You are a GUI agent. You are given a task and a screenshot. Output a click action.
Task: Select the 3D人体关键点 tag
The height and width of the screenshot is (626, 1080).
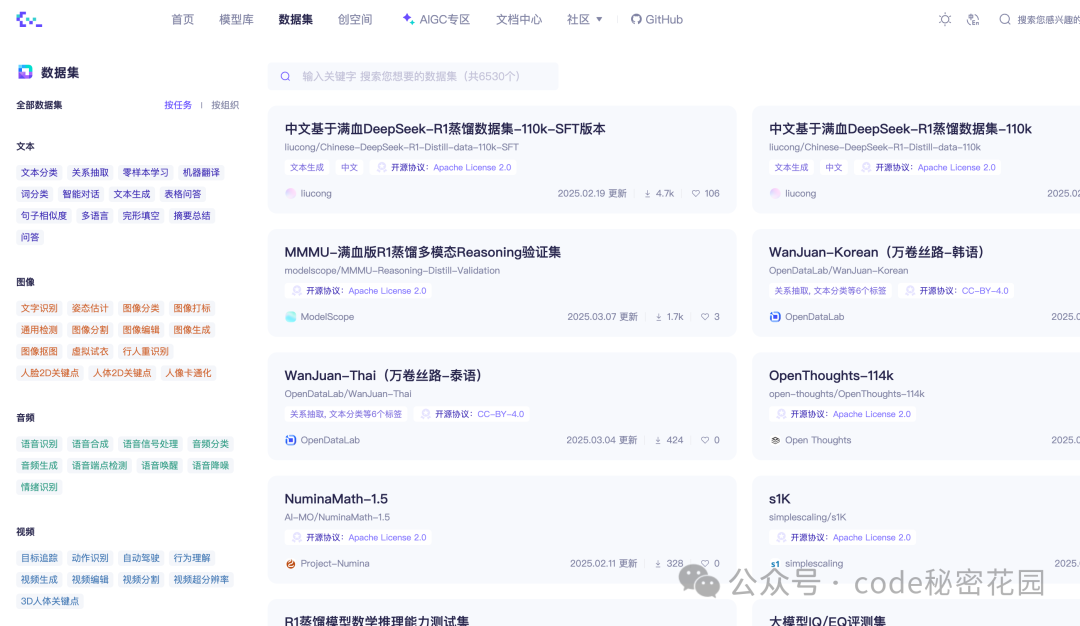50,601
